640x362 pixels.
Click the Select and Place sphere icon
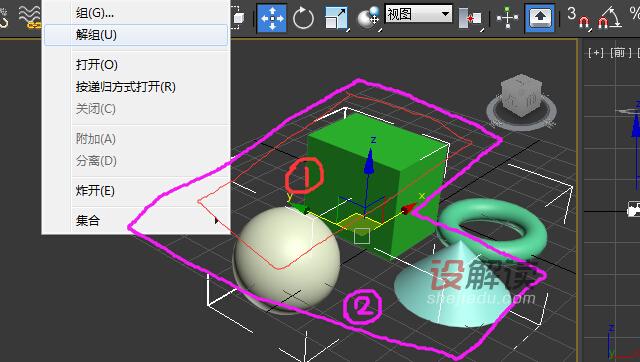click(x=369, y=18)
